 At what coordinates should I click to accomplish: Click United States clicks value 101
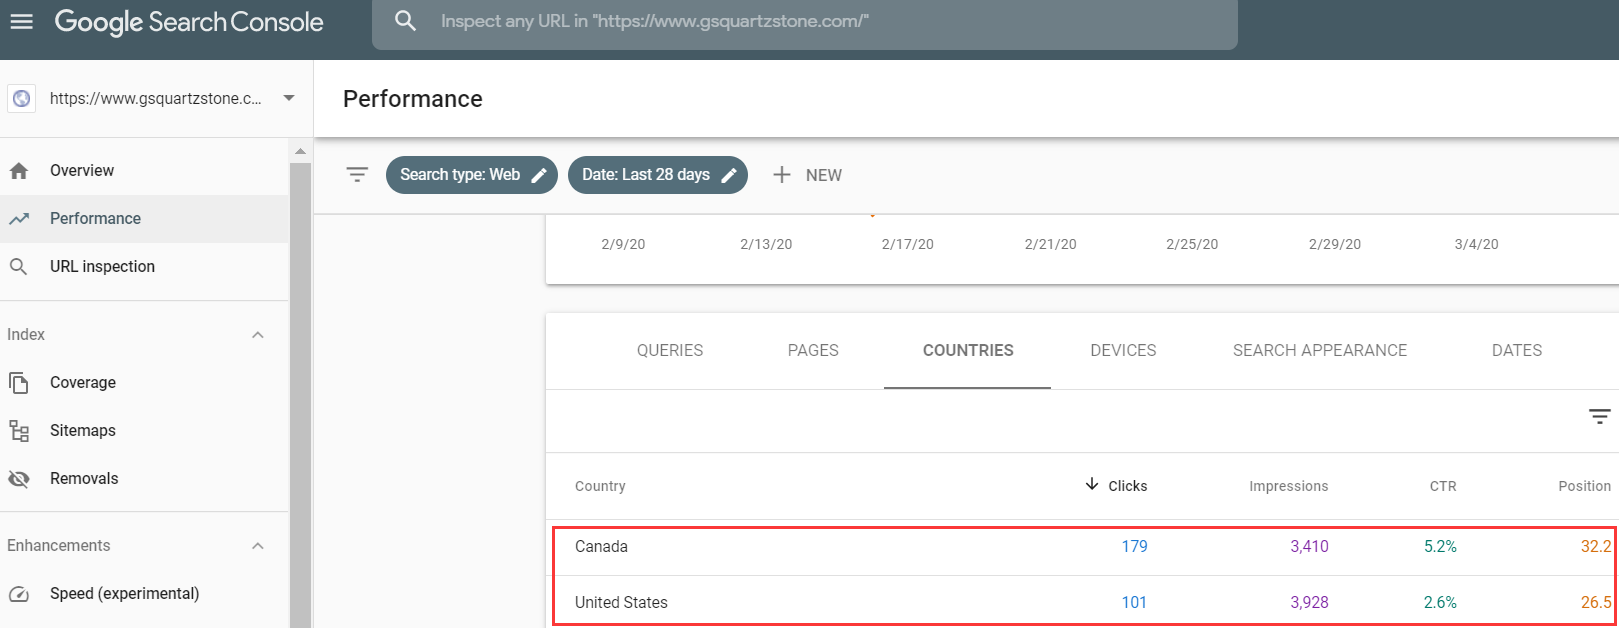click(x=1134, y=603)
